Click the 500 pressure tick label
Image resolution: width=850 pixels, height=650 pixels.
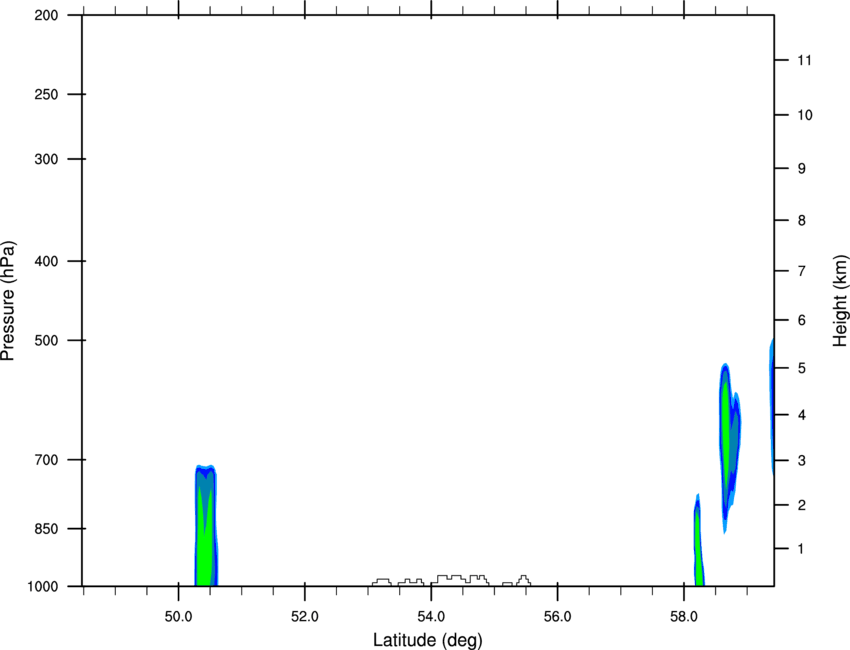click(x=46, y=340)
